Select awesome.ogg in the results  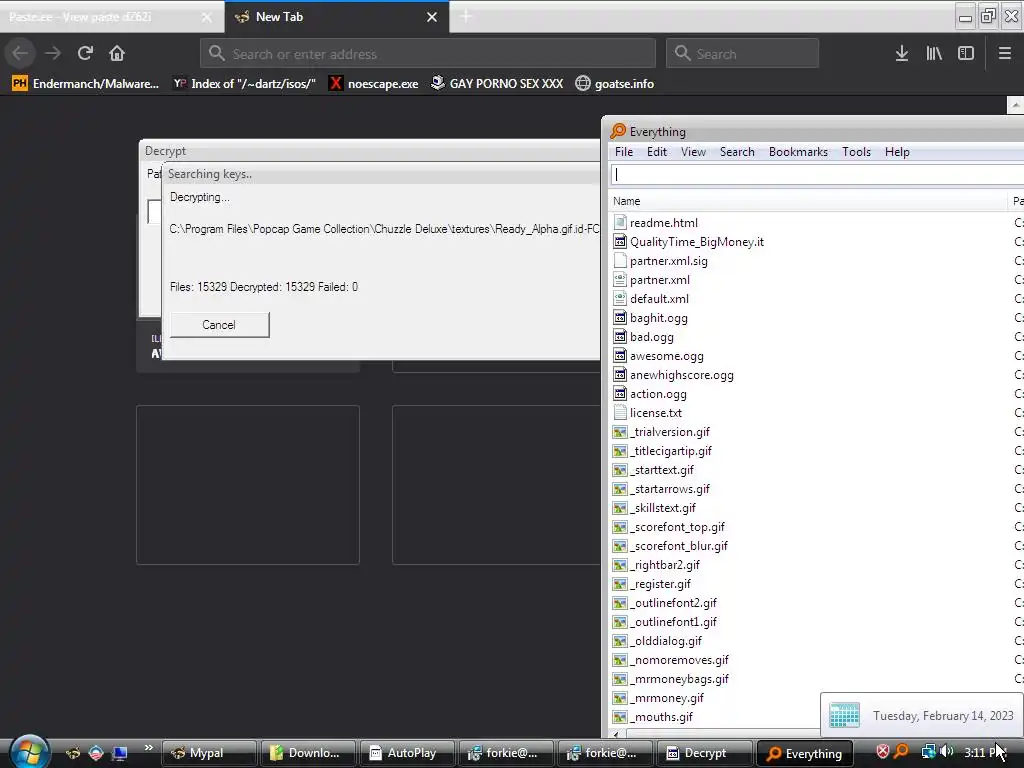667,356
